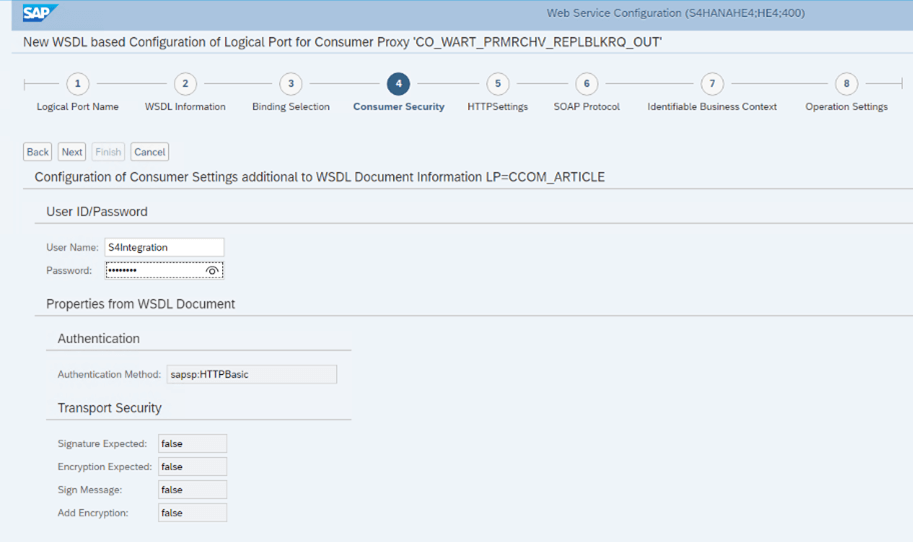Click the 'Configuration of Consumer Settings' heading
The image size is (913, 542).
320,177
